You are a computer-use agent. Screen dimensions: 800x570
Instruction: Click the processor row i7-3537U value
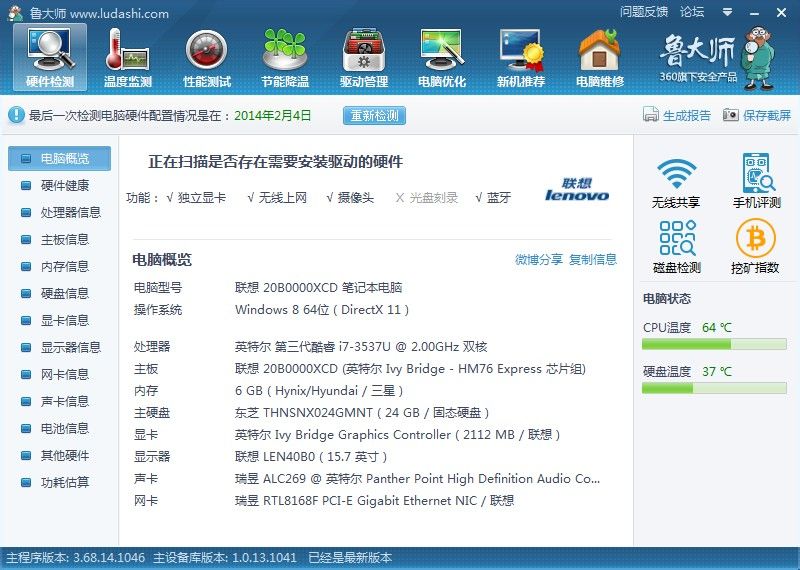pos(361,347)
